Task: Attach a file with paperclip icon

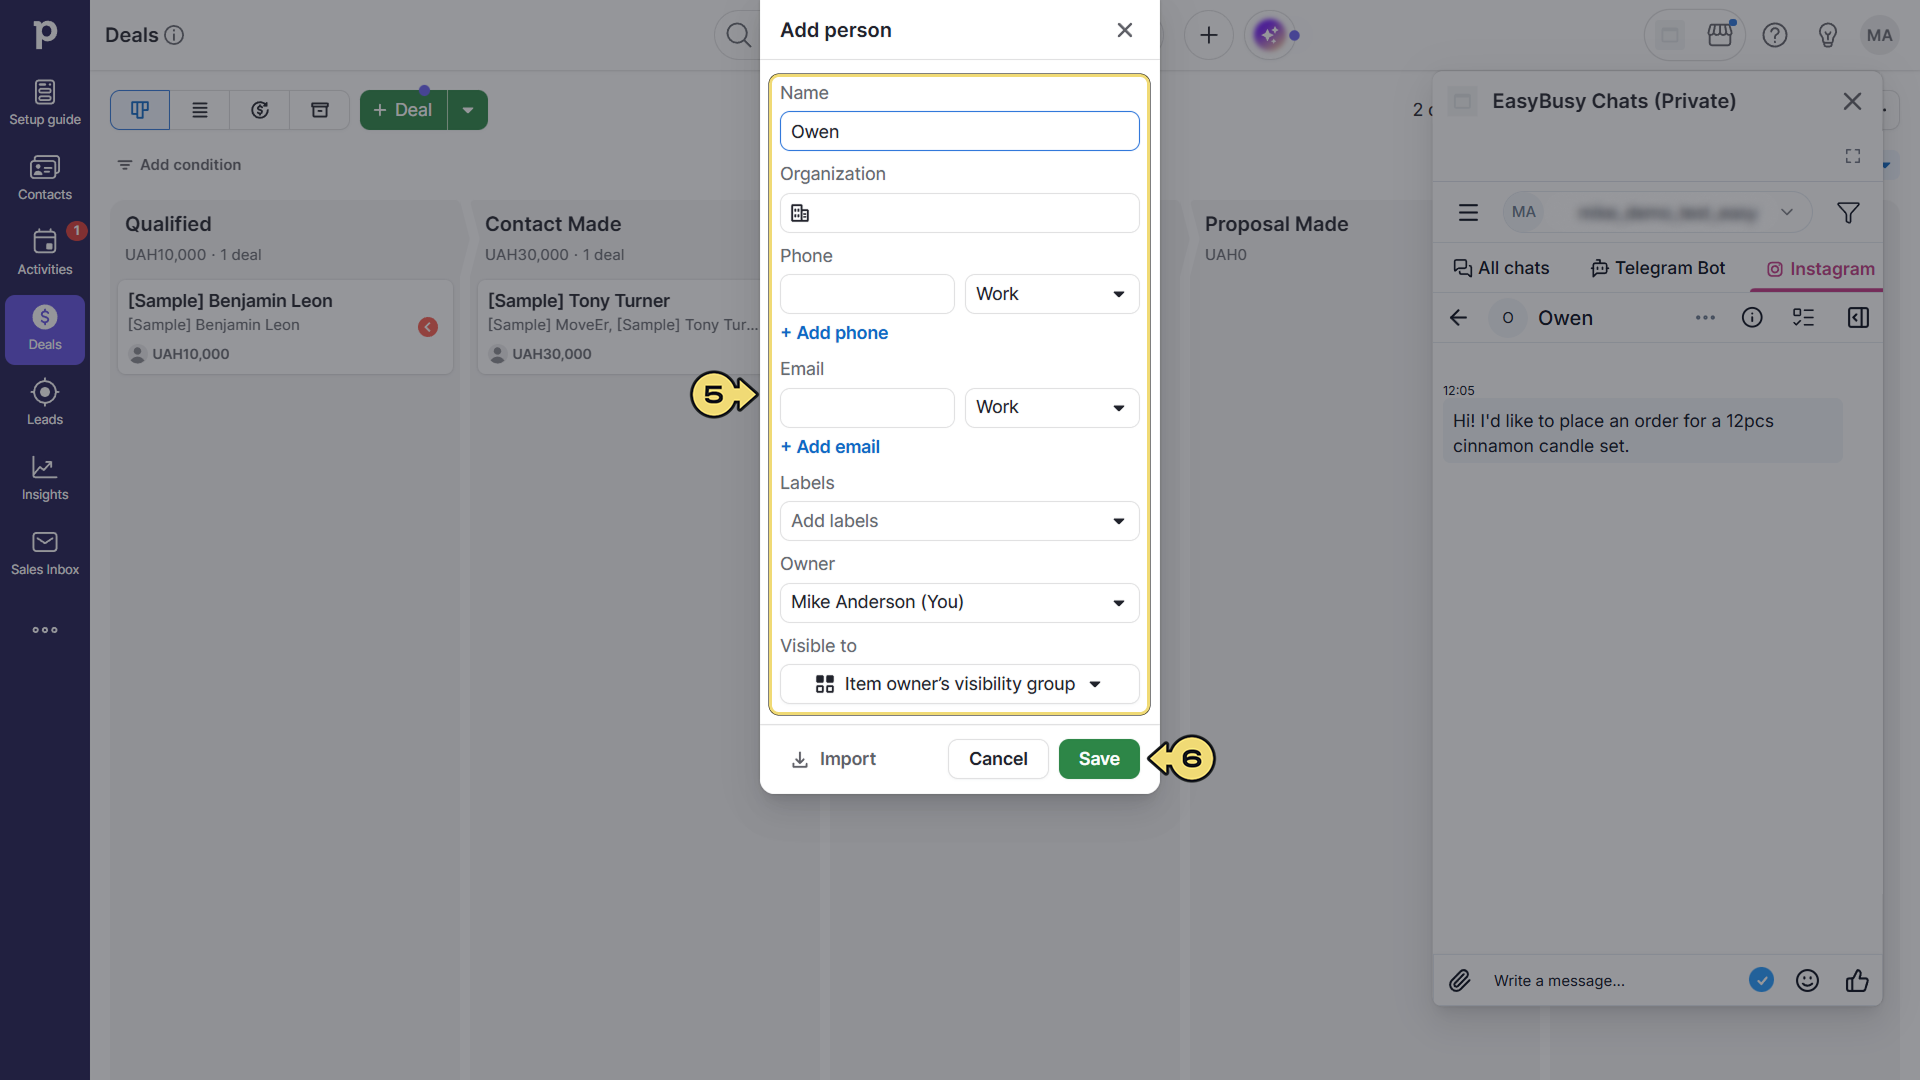Action: [1460, 981]
